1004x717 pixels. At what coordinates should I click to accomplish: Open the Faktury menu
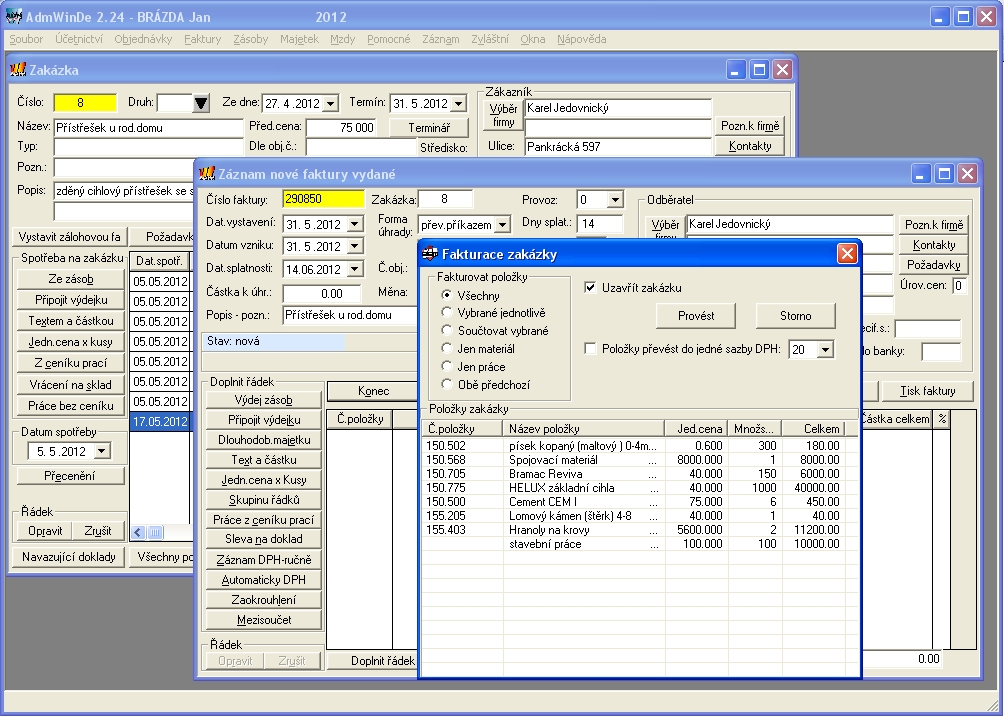tap(202, 39)
